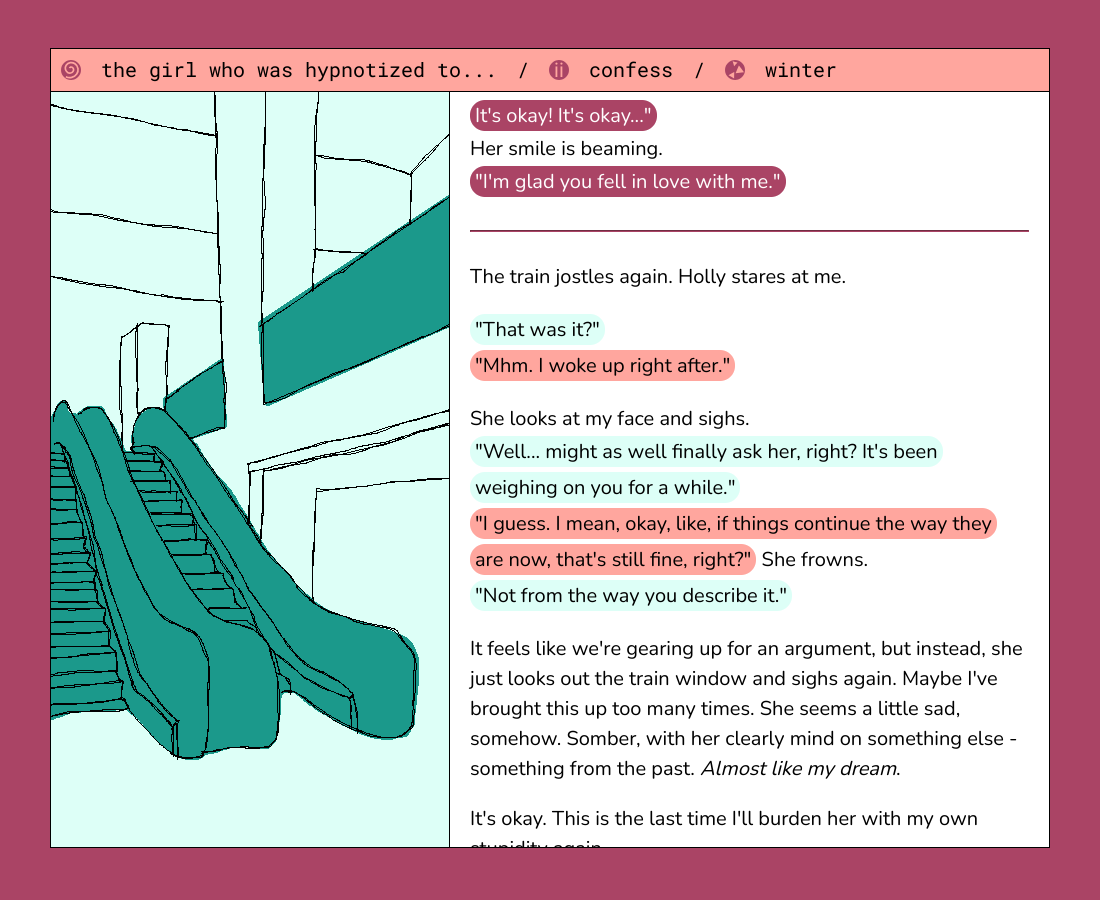Select the confess breadcrumb item
The height and width of the screenshot is (900, 1100).
630,70
